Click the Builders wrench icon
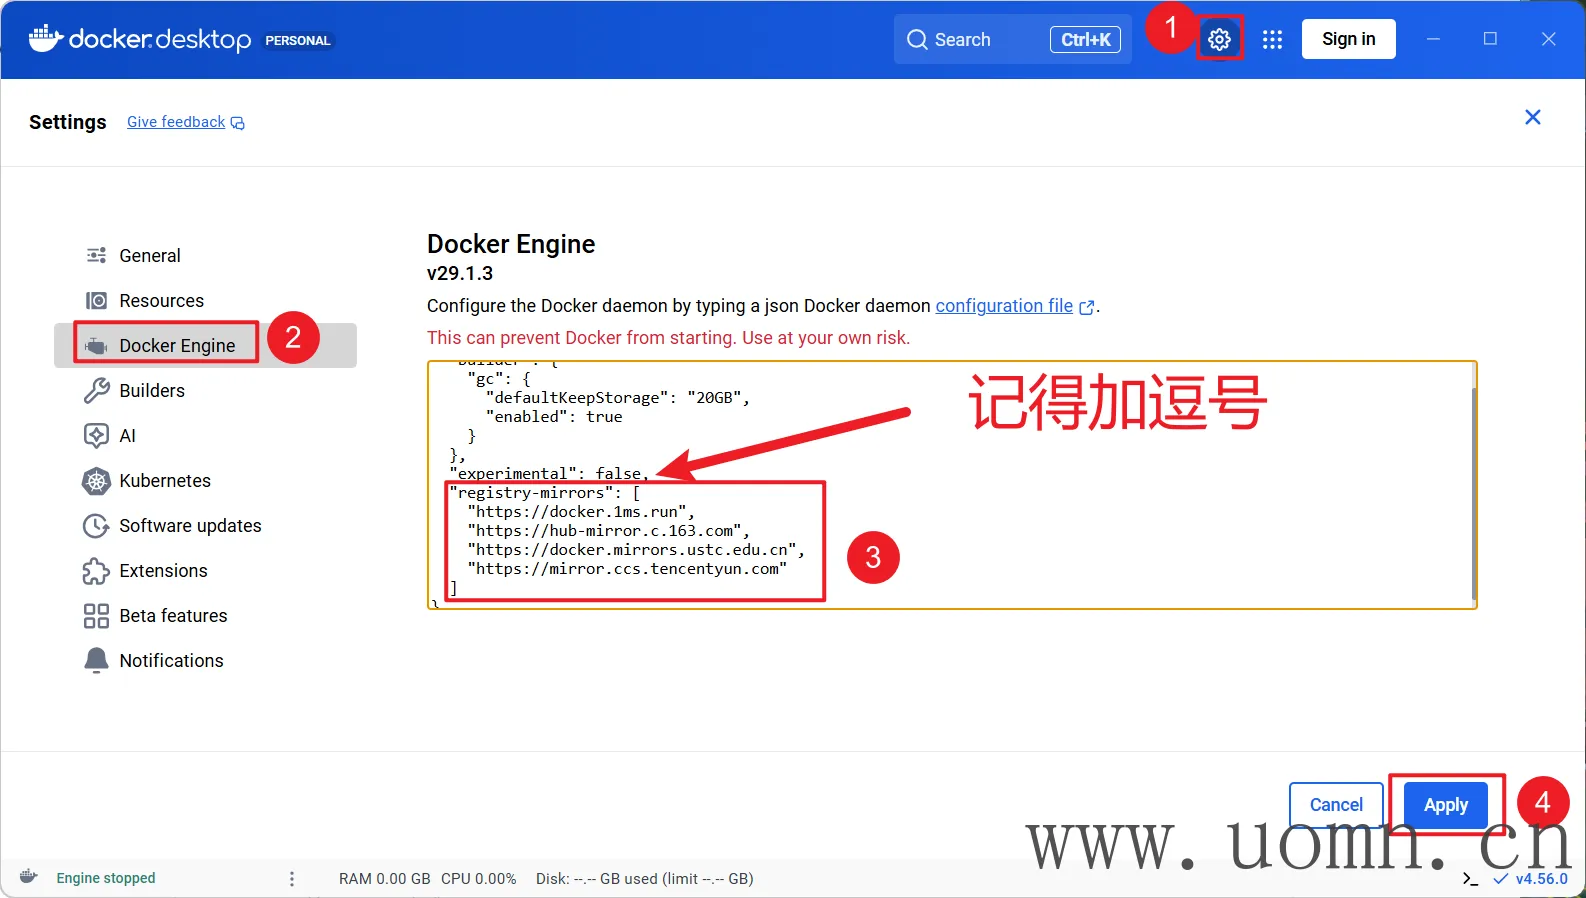The image size is (1586, 898). pyautogui.click(x=96, y=391)
